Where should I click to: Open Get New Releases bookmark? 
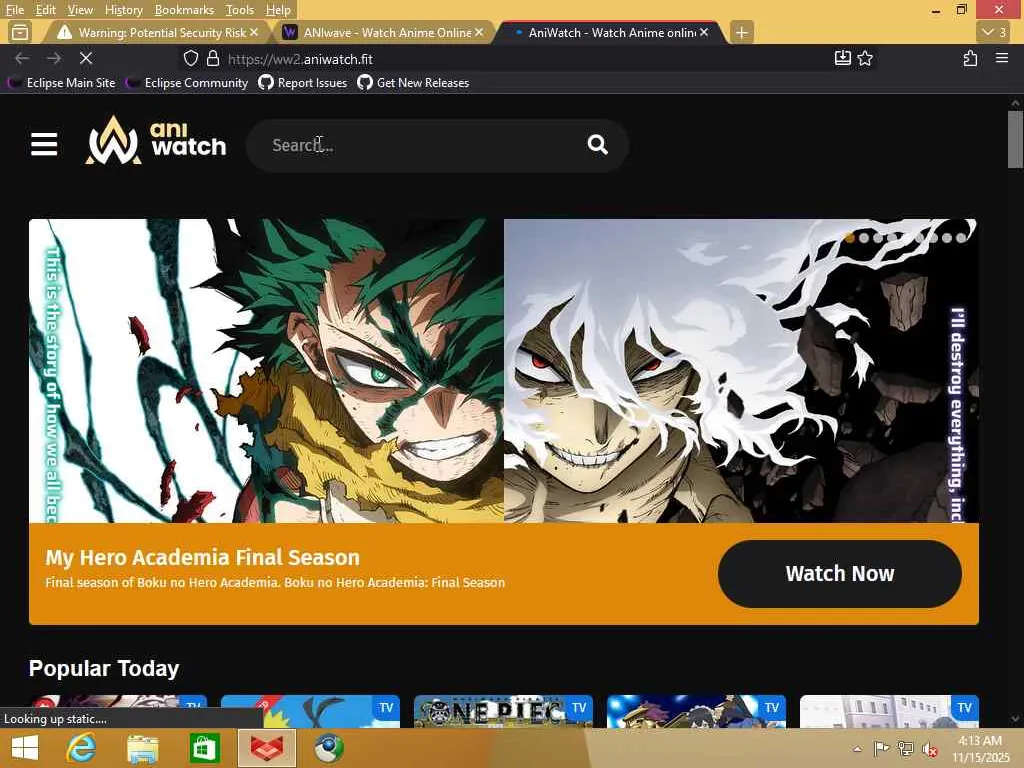click(413, 83)
